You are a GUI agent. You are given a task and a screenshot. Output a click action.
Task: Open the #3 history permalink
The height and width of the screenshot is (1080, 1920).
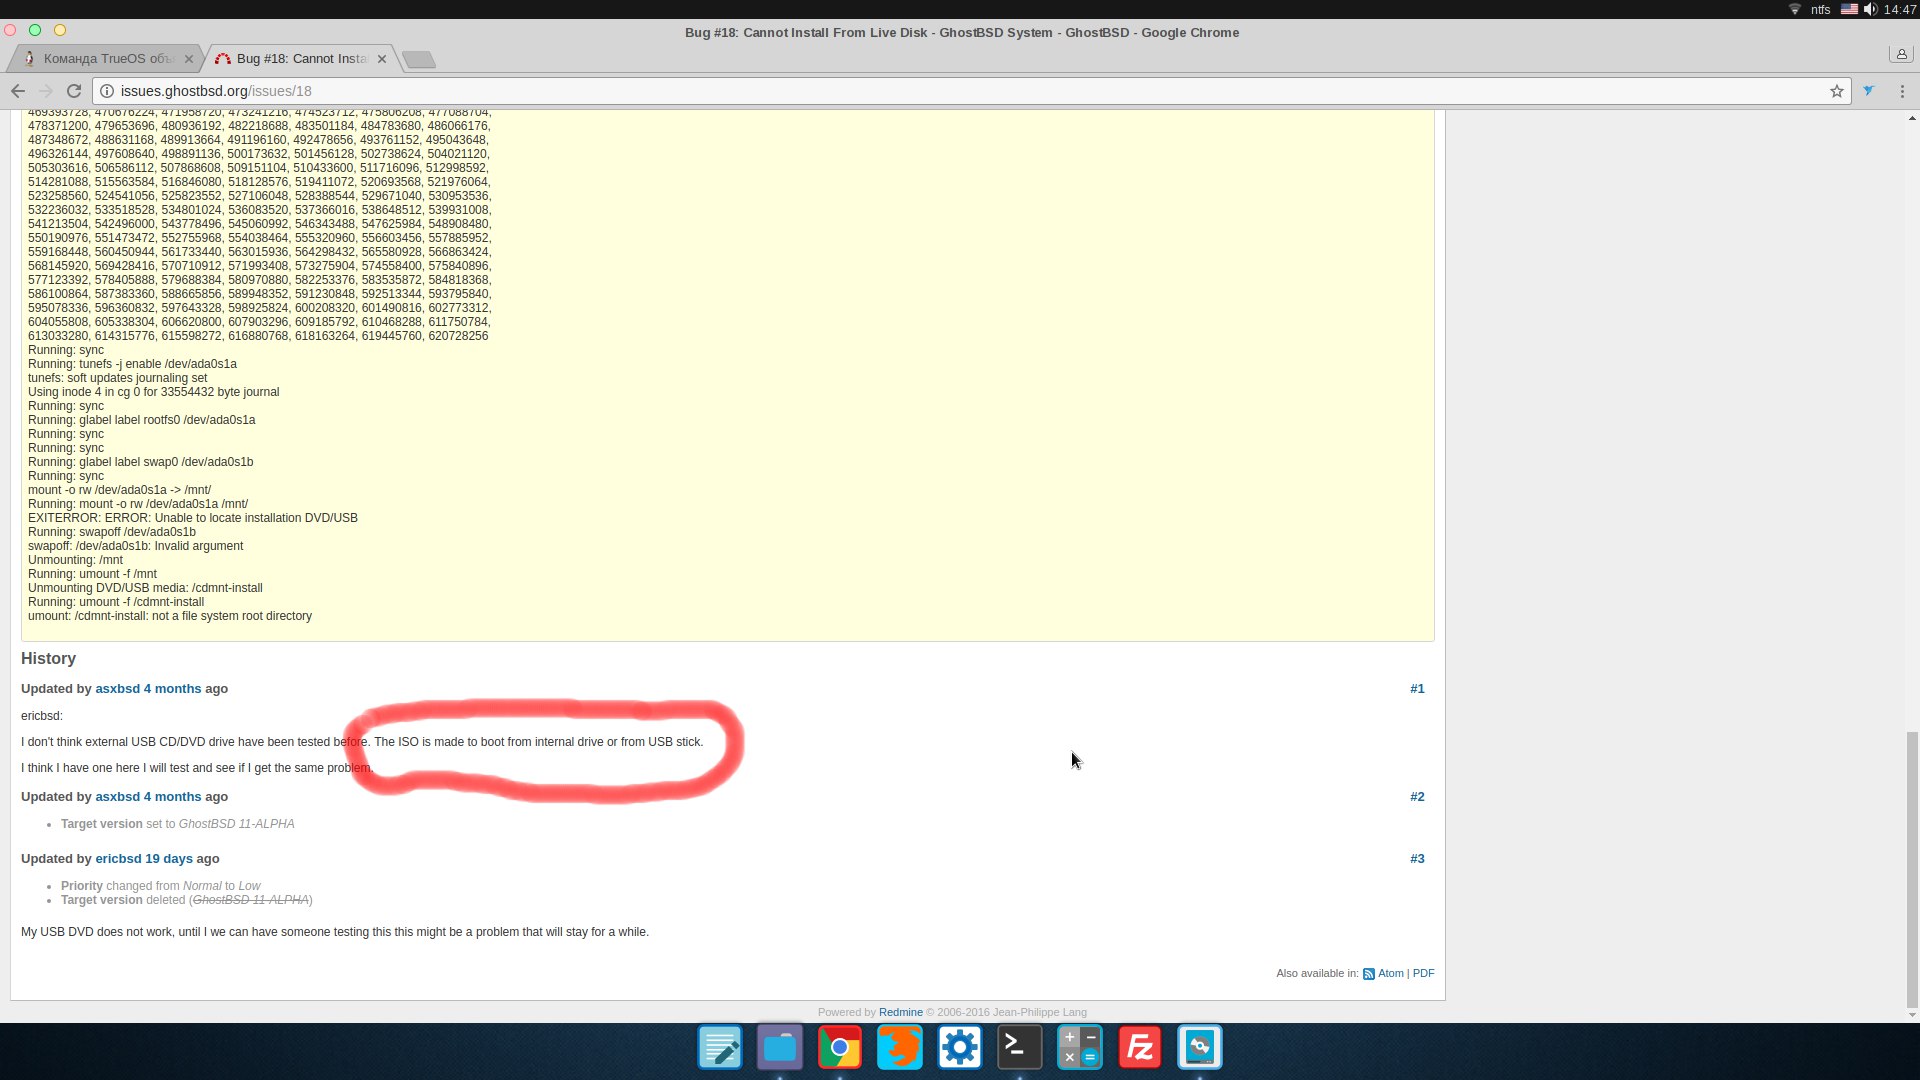[x=1417, y=859]
